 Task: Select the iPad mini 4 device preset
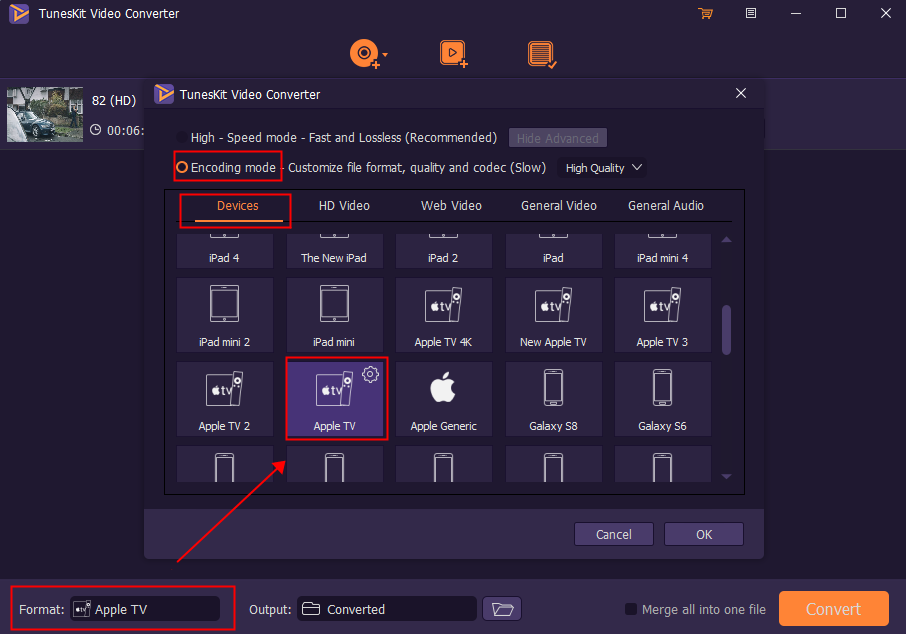[x=662, y=251]
